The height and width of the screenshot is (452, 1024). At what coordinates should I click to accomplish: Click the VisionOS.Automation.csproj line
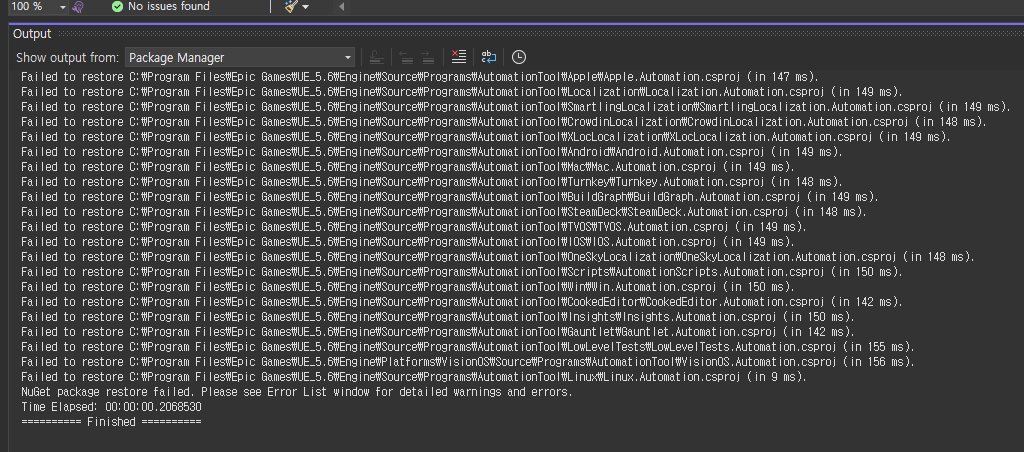click(468, 362)
